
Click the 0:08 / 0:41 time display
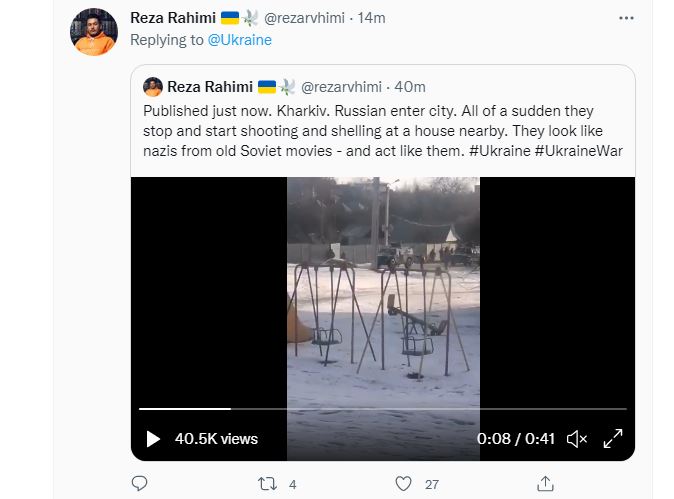click(x=515, y=438)
